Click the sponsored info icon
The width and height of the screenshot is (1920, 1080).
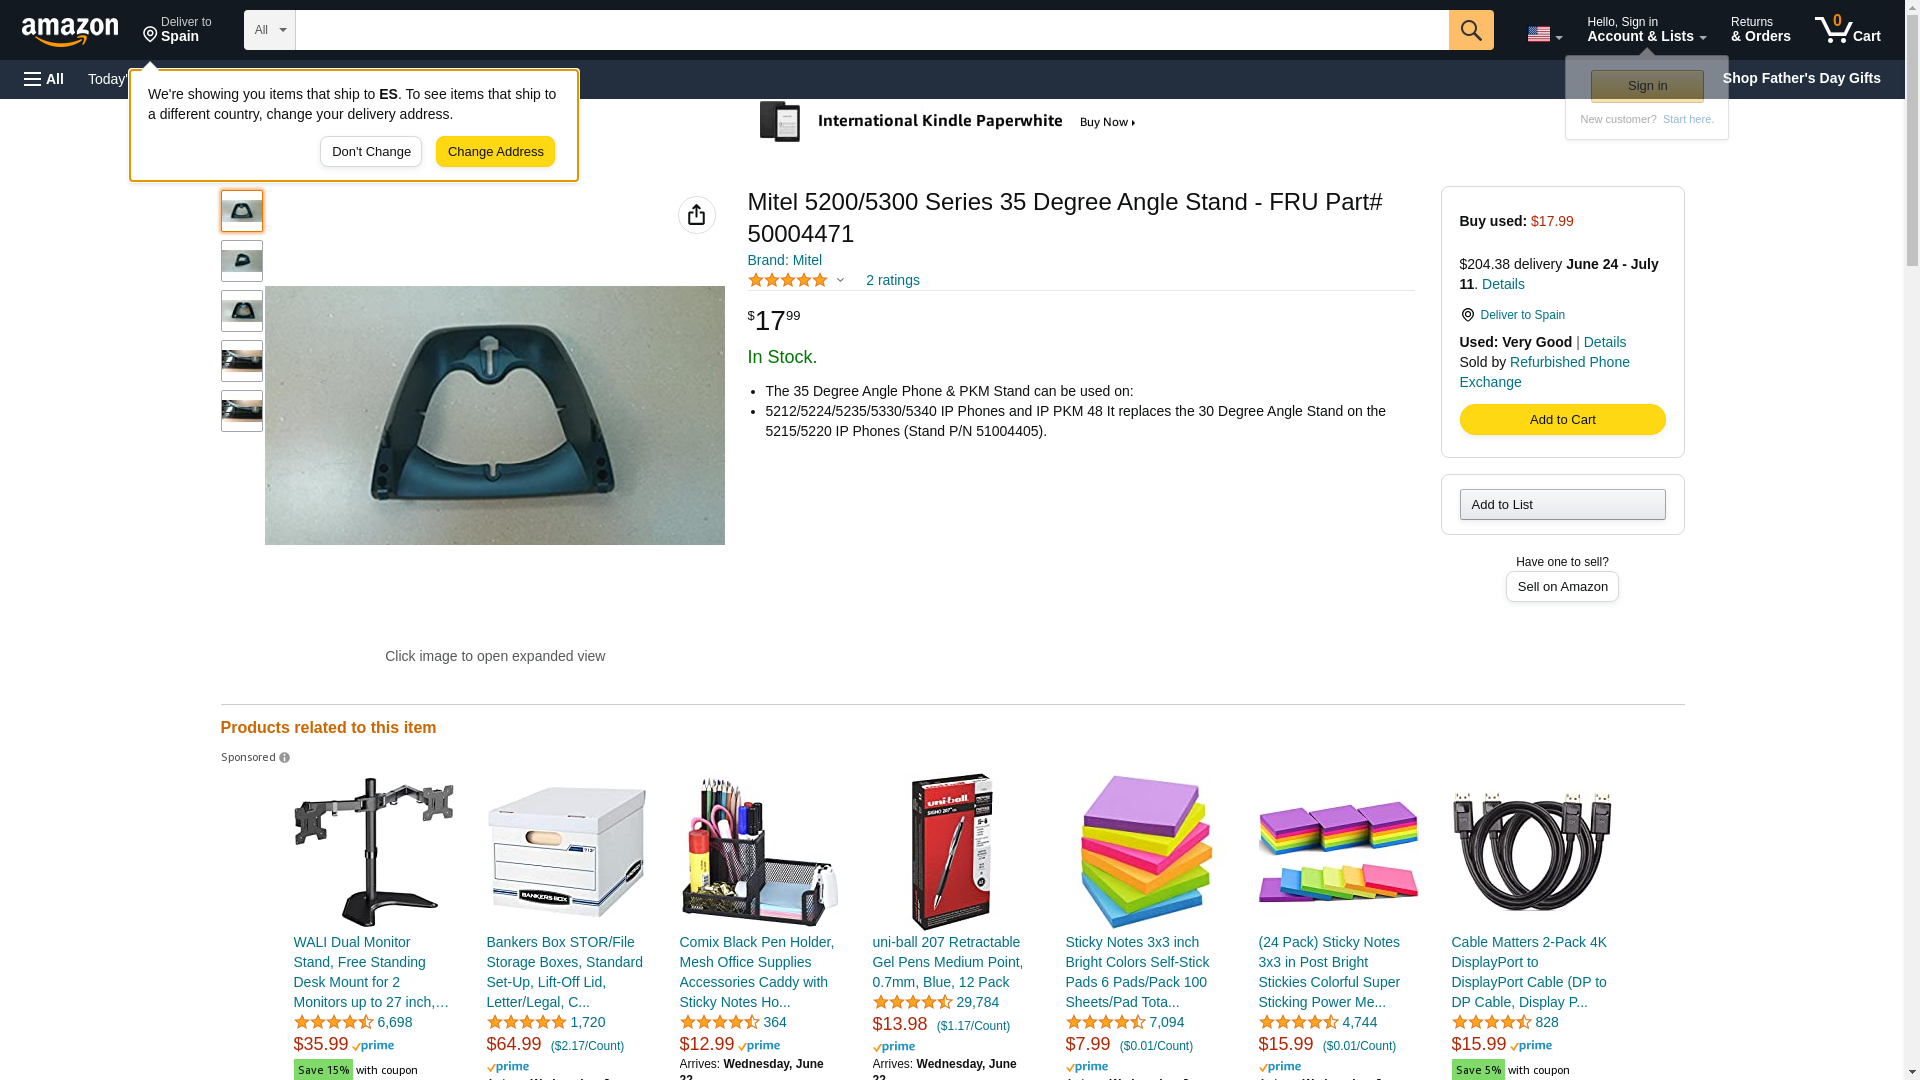pyautogui.click(x=285, y=758)
